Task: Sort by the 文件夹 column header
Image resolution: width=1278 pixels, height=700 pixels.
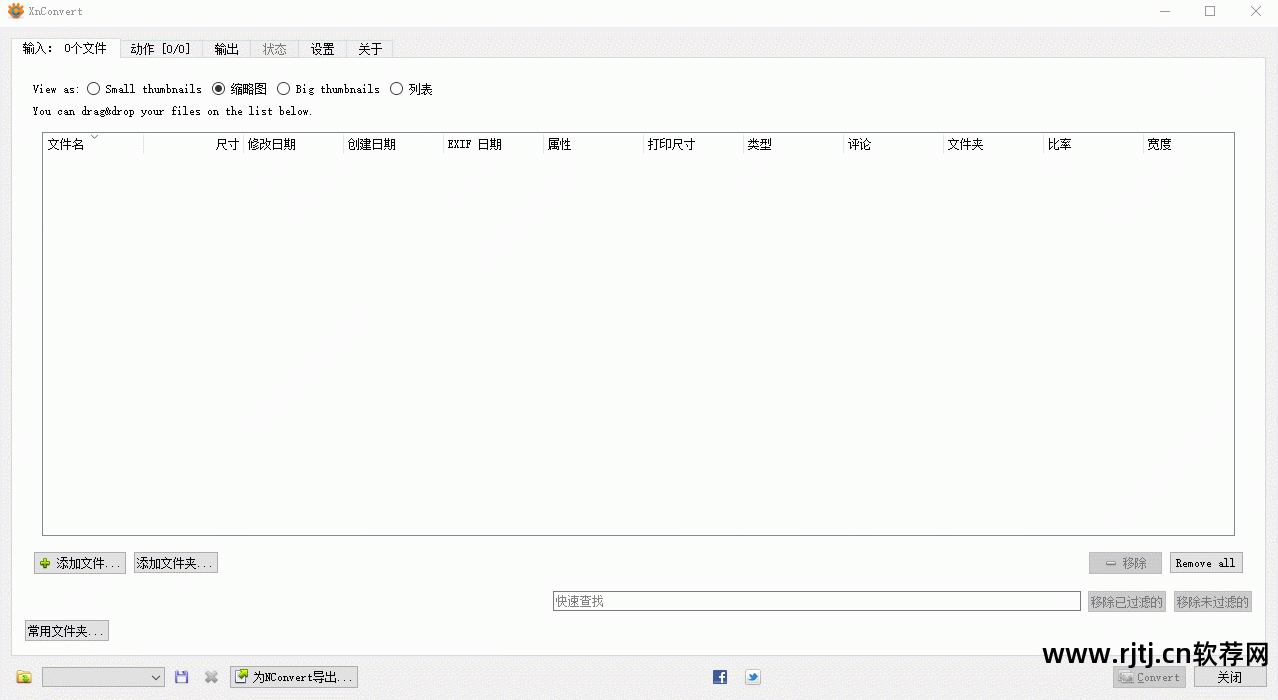Action: 994,144
